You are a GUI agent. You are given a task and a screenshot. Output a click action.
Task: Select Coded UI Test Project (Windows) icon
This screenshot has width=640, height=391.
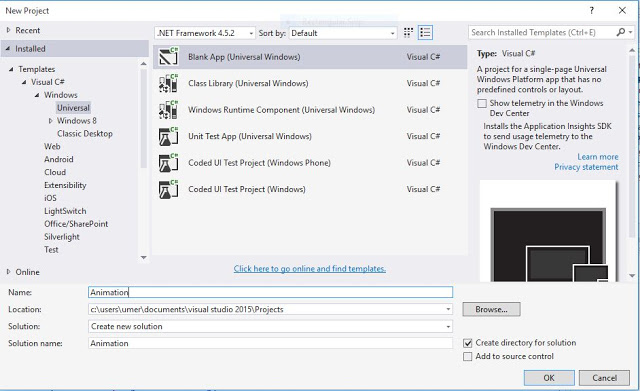point(169,189)
